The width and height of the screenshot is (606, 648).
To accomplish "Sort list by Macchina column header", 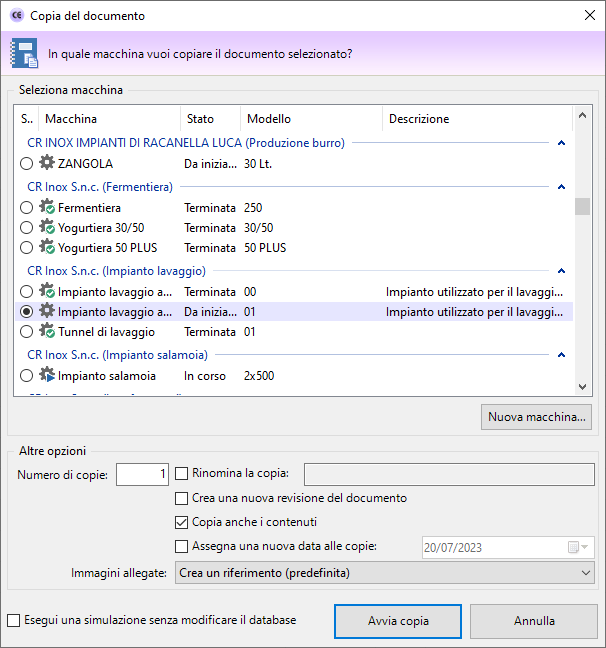I will 110,119.
